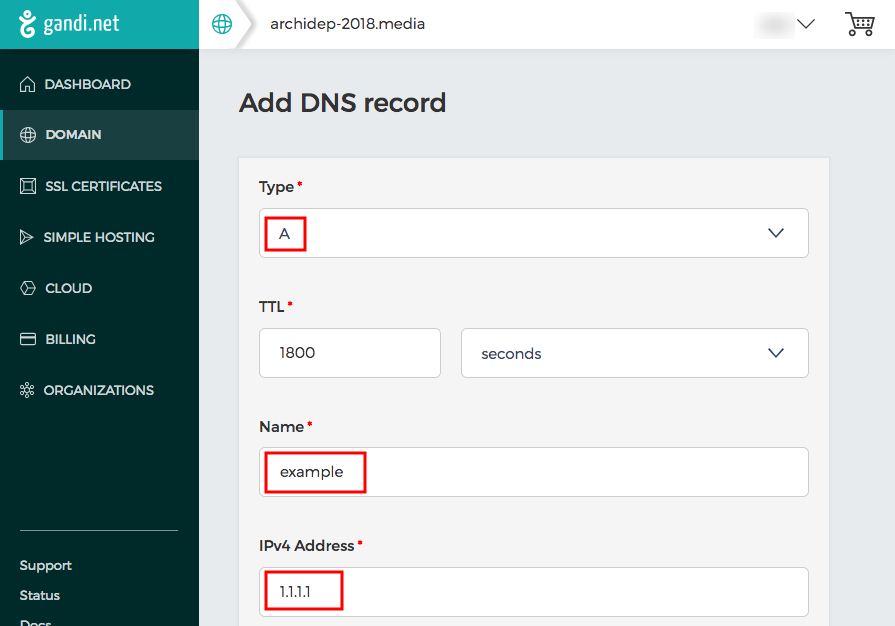Viewport: 895px width, 626px height.
Task: Click the Billing card icon
Action: coord(27,339)
